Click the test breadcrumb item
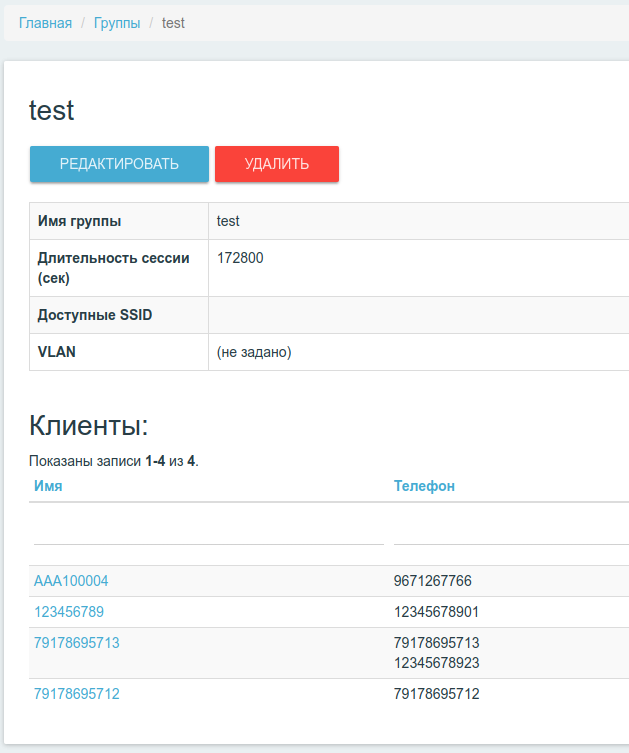629x753 pixels. [x=173, y=23]
